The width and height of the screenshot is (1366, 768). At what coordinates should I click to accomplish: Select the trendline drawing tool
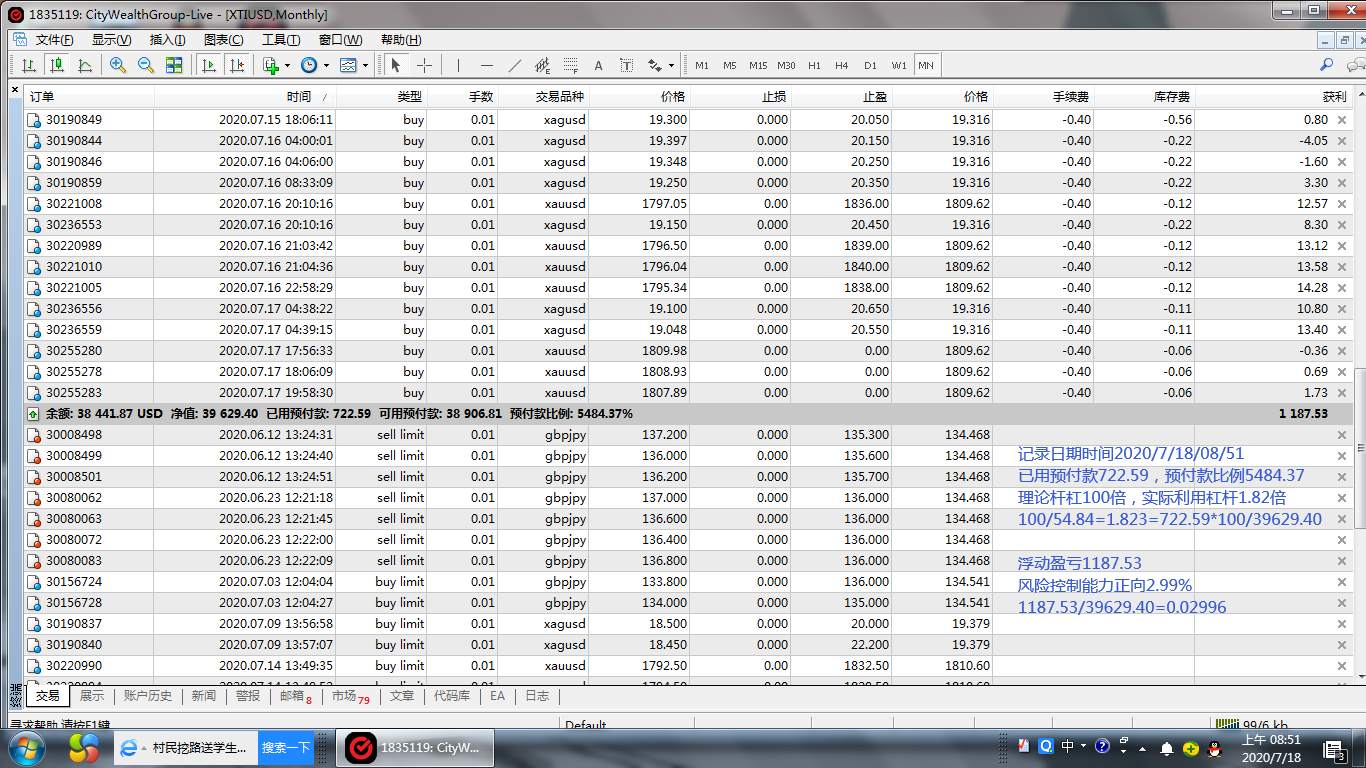515,65
